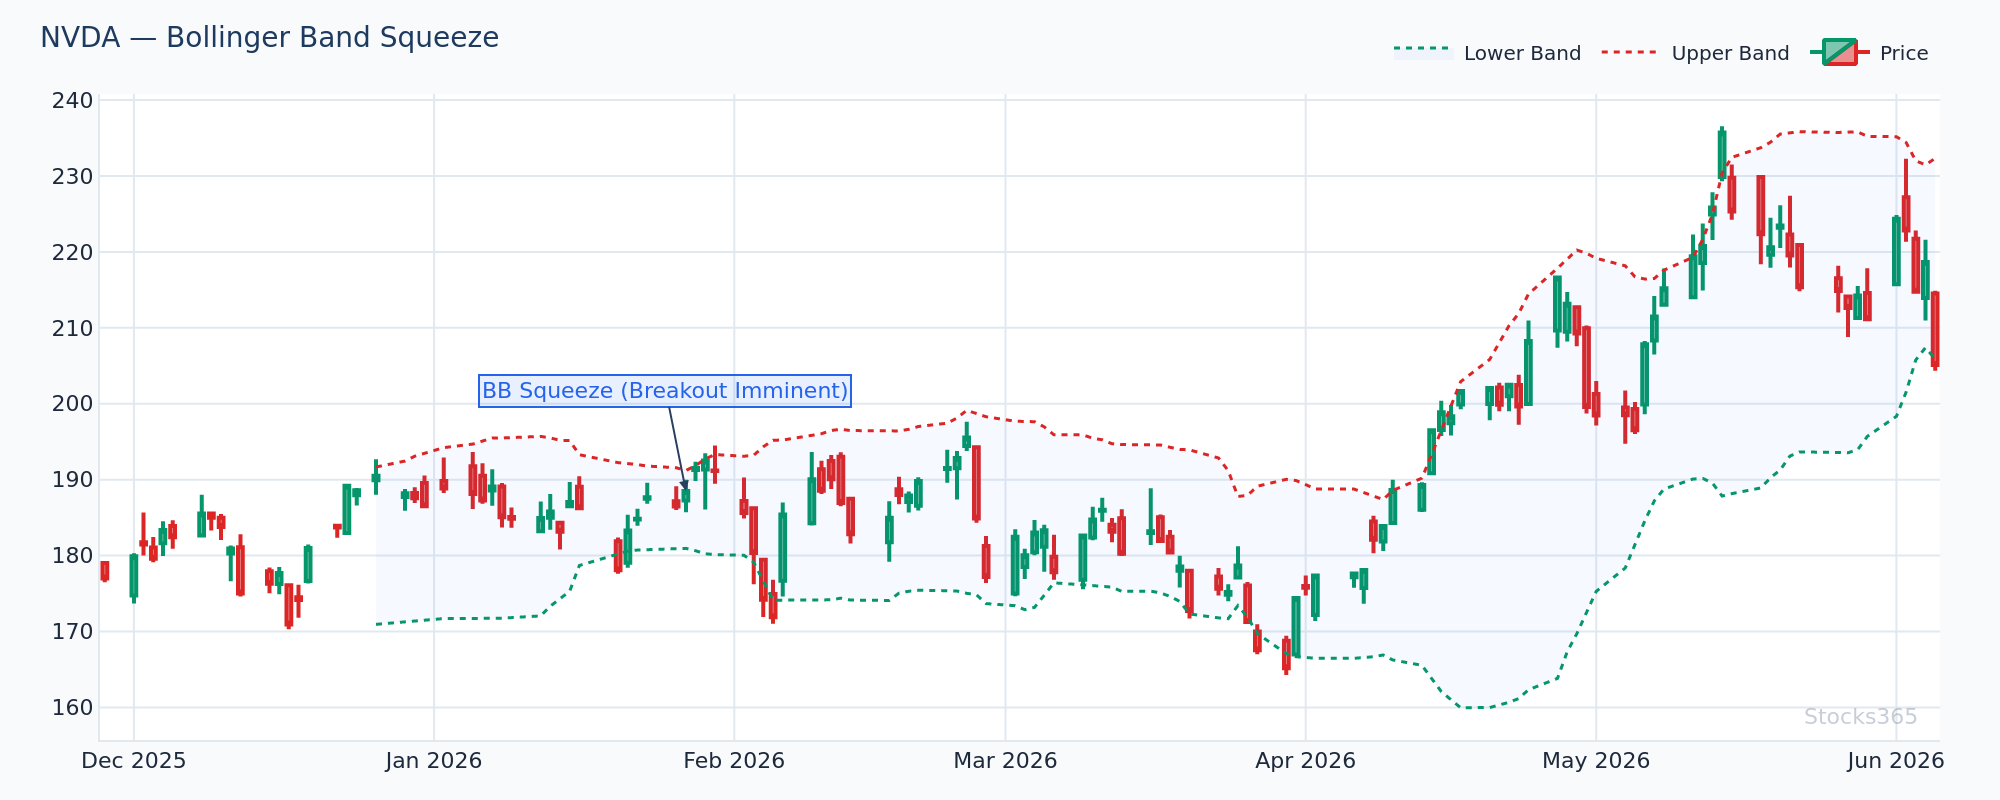Image resolution: width=2000 pixels, height=800 pixels.
Task: Click the 190 y-axis tick label
Action: click(73, 480)
